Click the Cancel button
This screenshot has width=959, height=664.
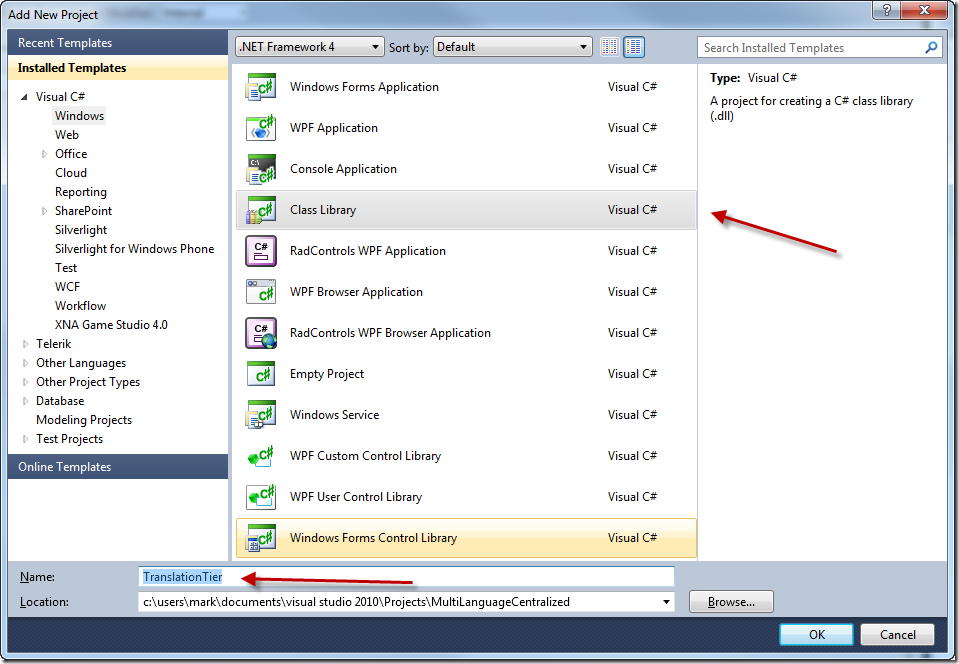point(897,635)
